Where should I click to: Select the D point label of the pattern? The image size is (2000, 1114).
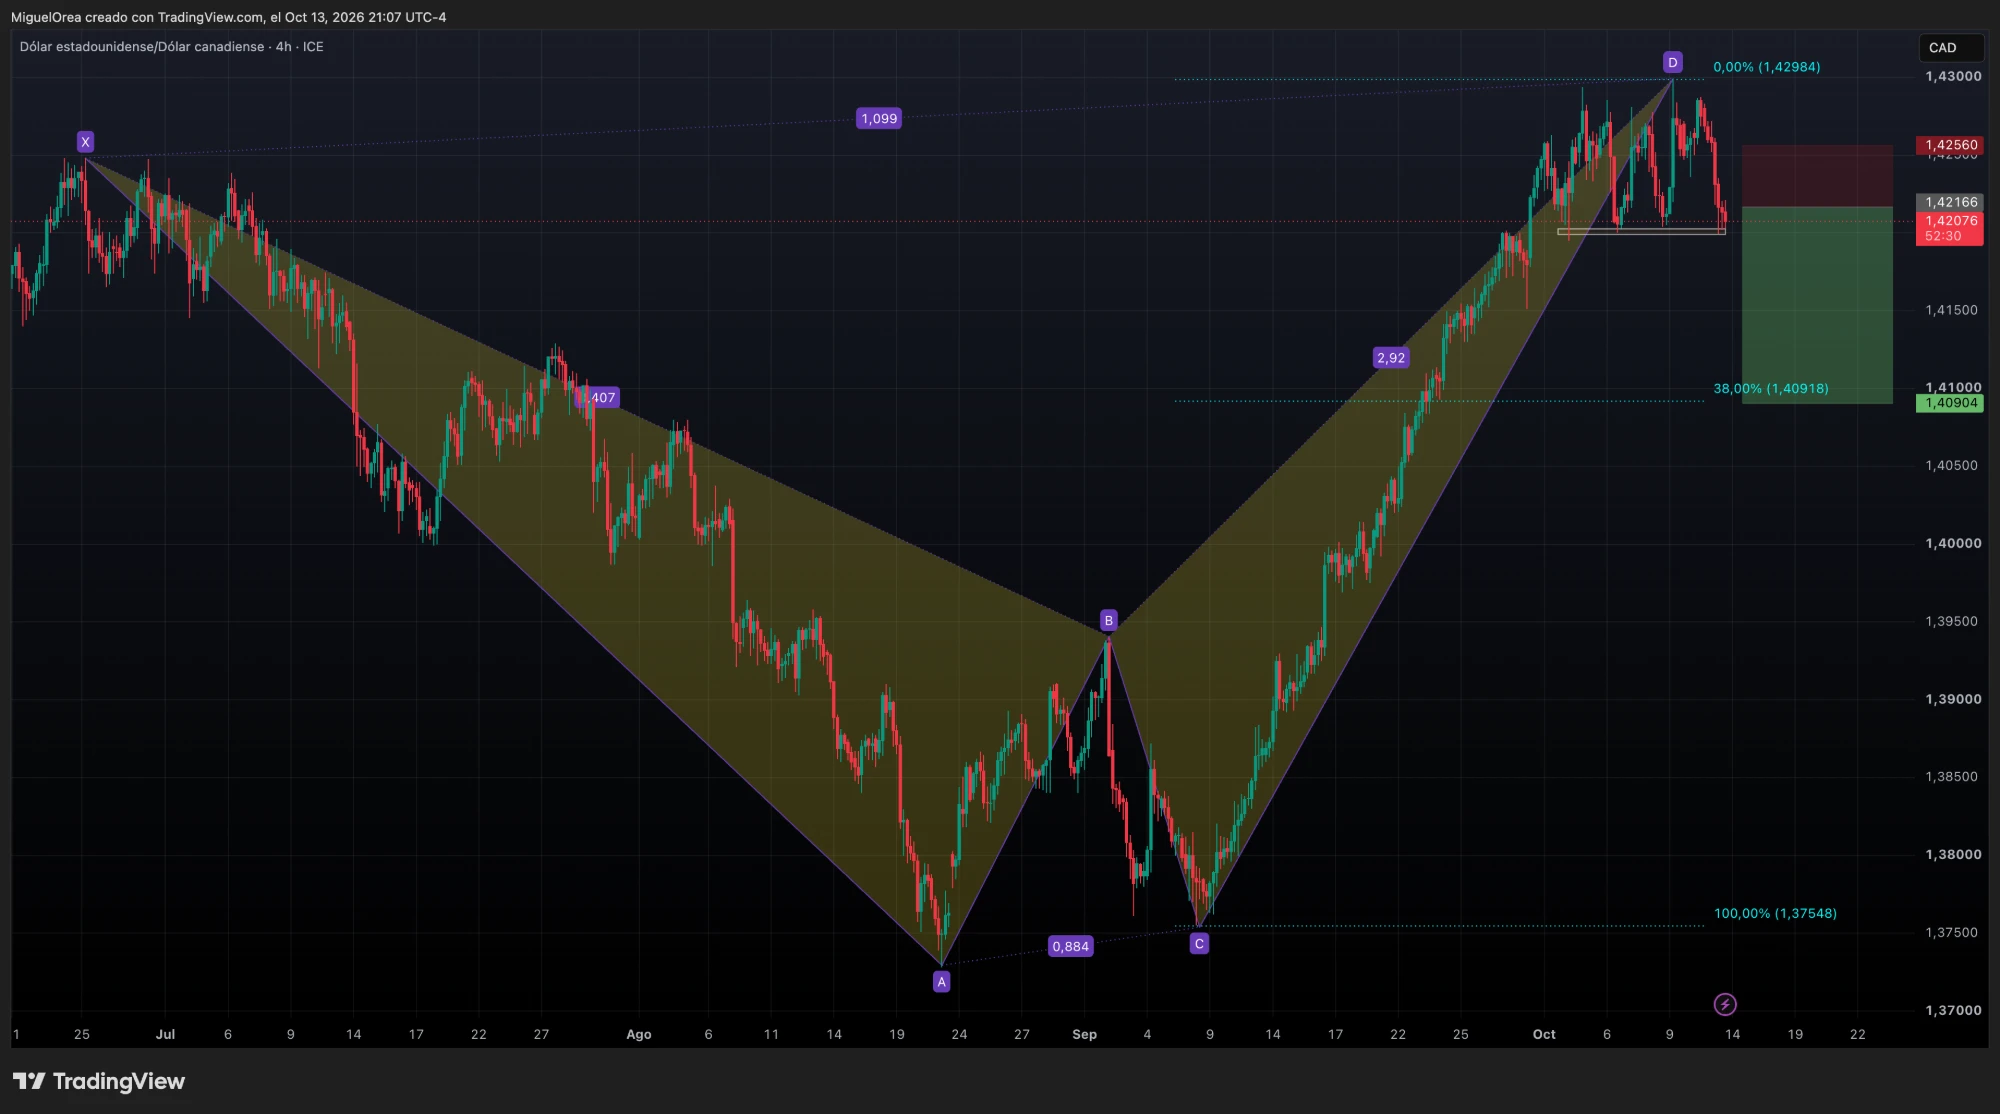1672,62
